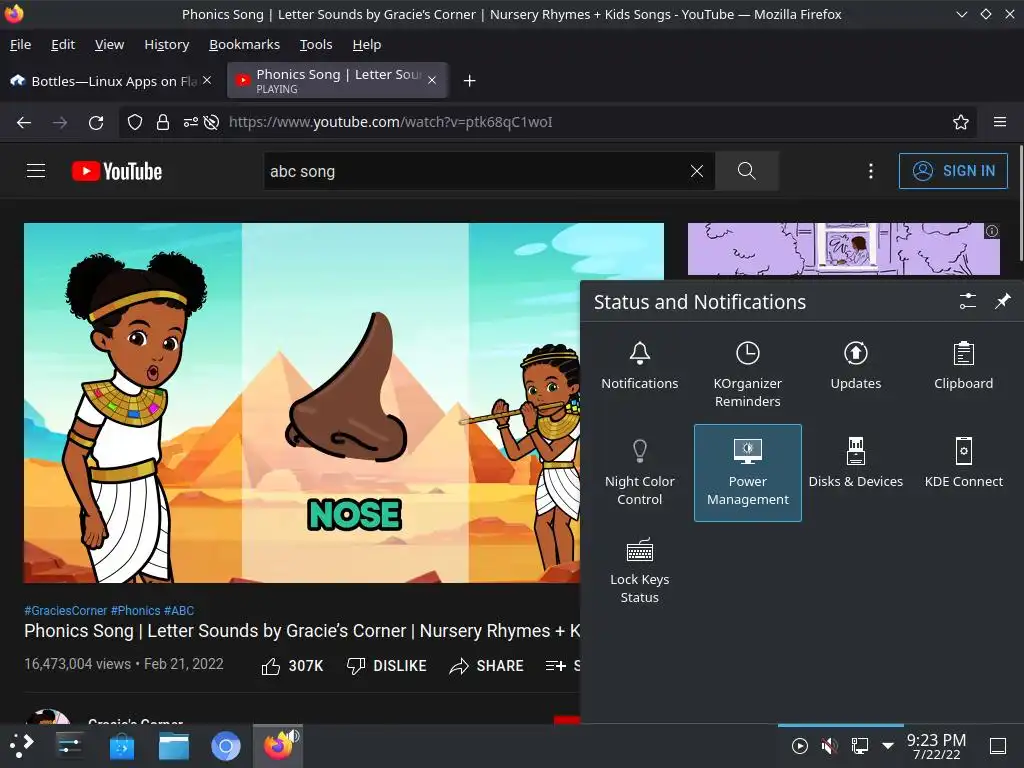Image resolution: width=1024 pixels, height=768 pixels.
Task: Switch to Bottles—Linux Apps tab
Action: click(110, 81)
